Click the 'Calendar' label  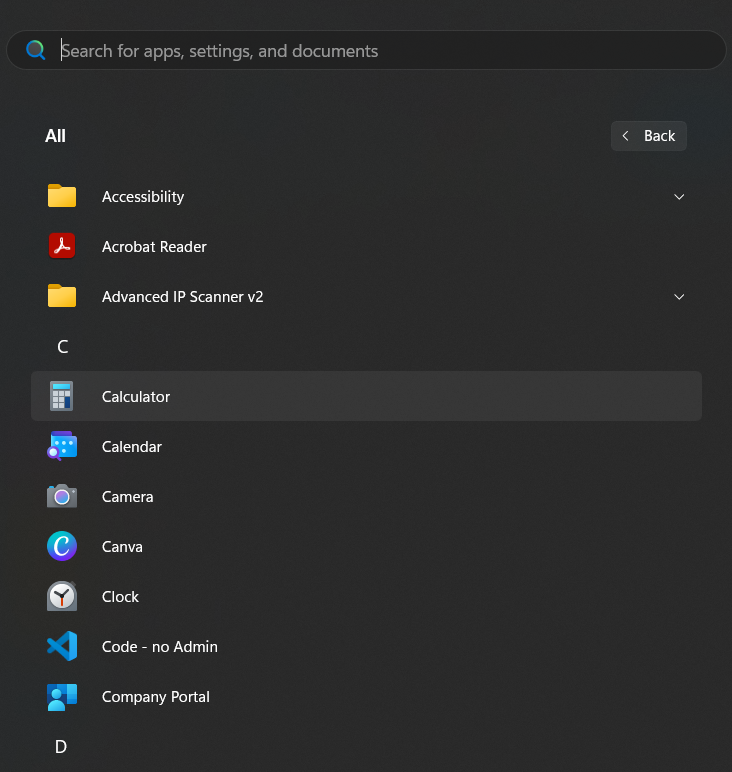pos(132,447)
